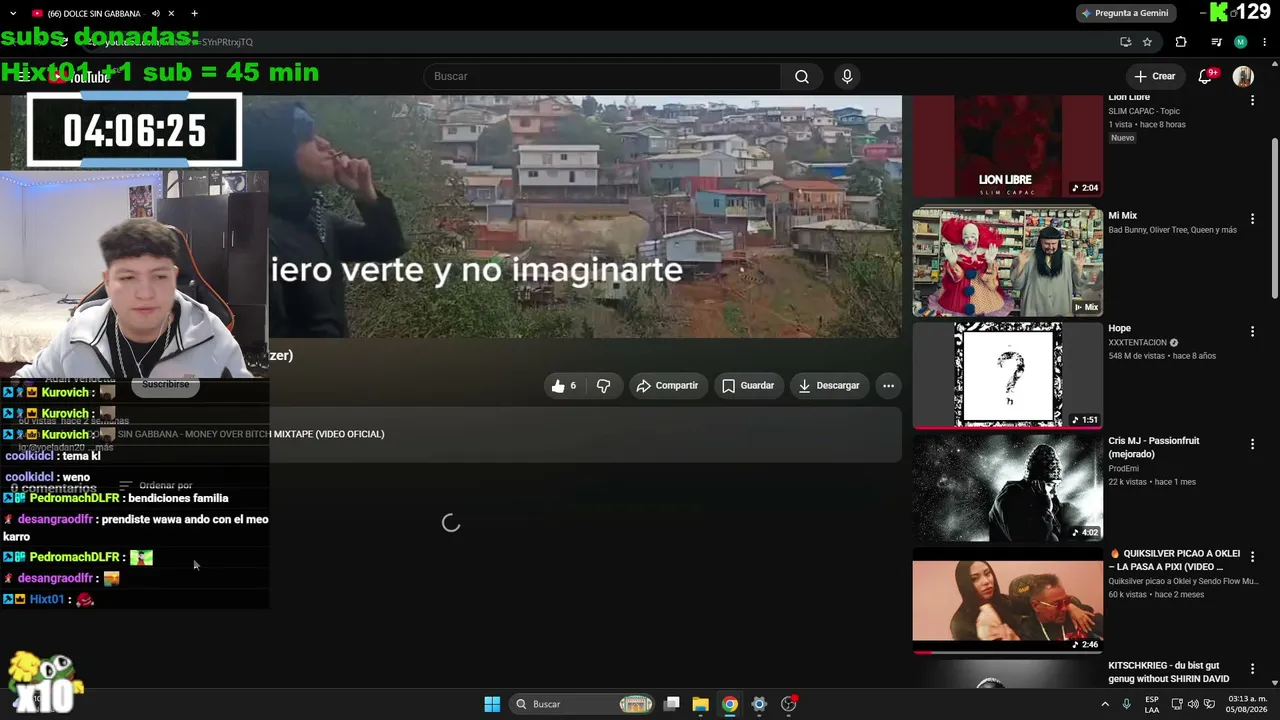The height and width of the screenshot is (720, 1280).
Task: Click the XXXTENTACION channel name
Action: point(1137,343)
